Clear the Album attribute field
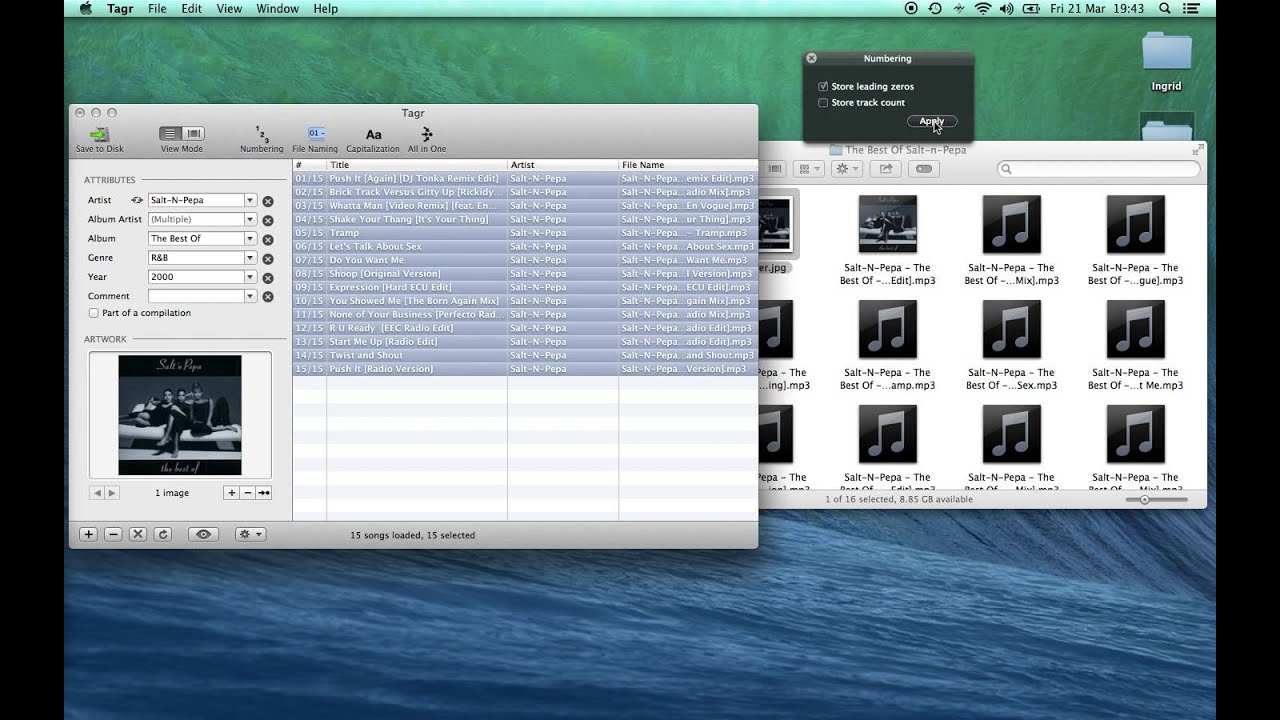The image size is (1280, 720). (268, 239)
